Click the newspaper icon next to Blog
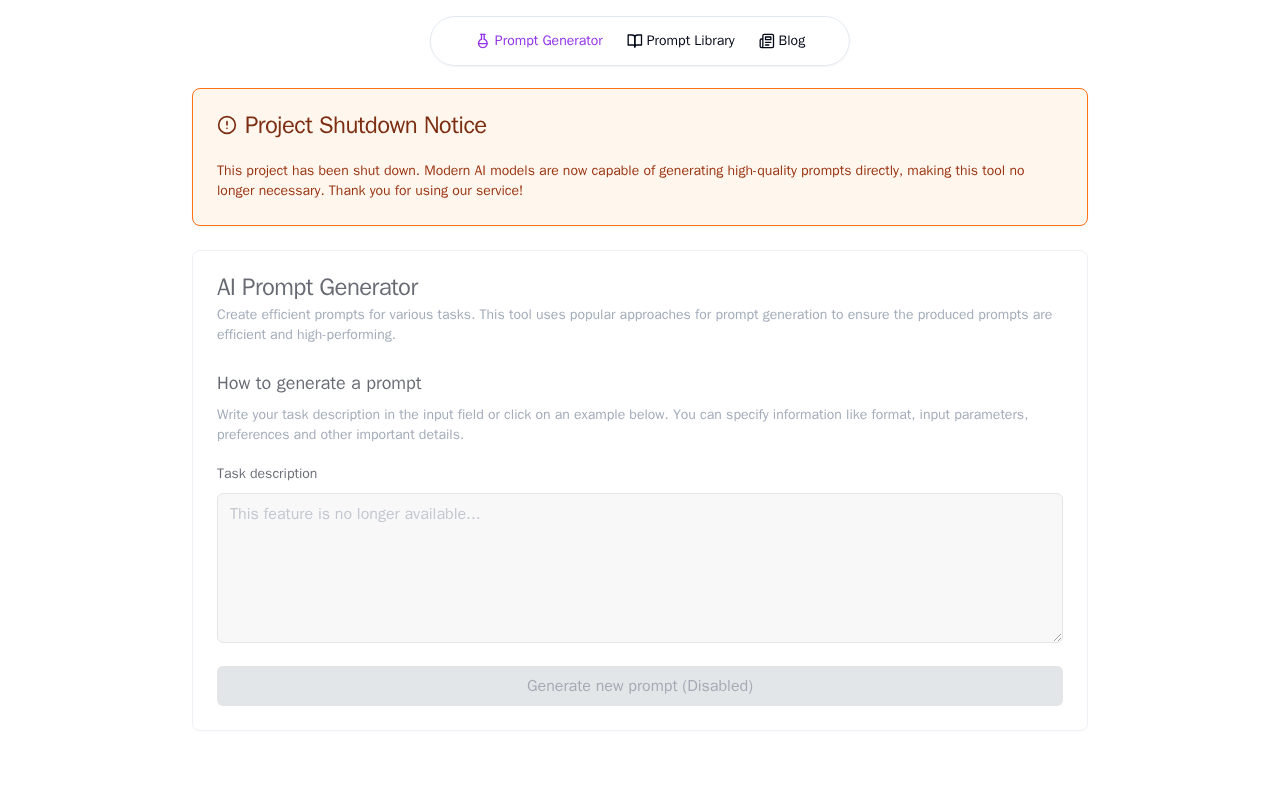Screen dimensions: 1280x800 tap(767, 41)
